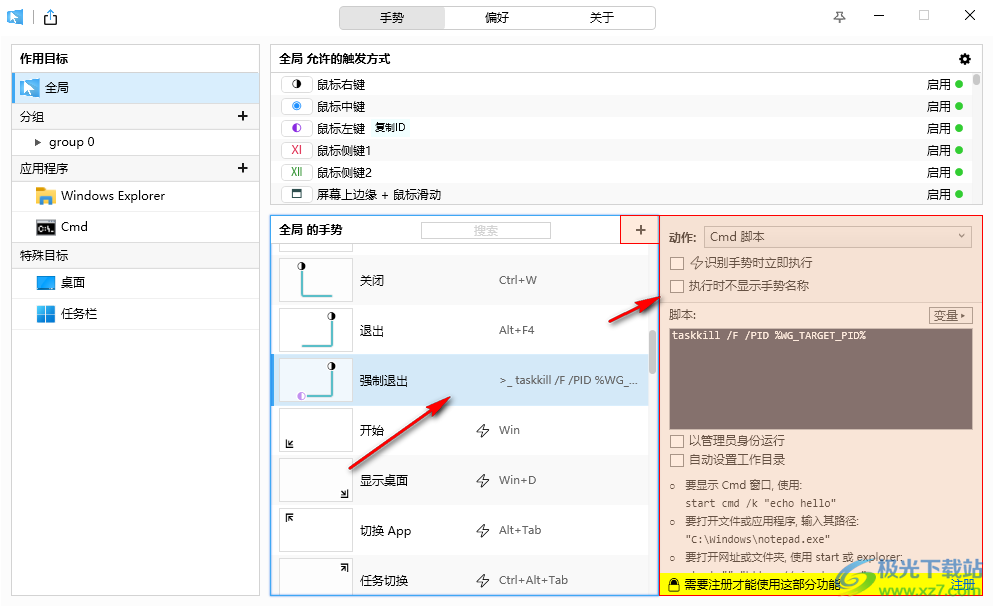This screenshot has width=994, height=607.
Task: Click the share/export icon in title bar
Action: [51, 17]
